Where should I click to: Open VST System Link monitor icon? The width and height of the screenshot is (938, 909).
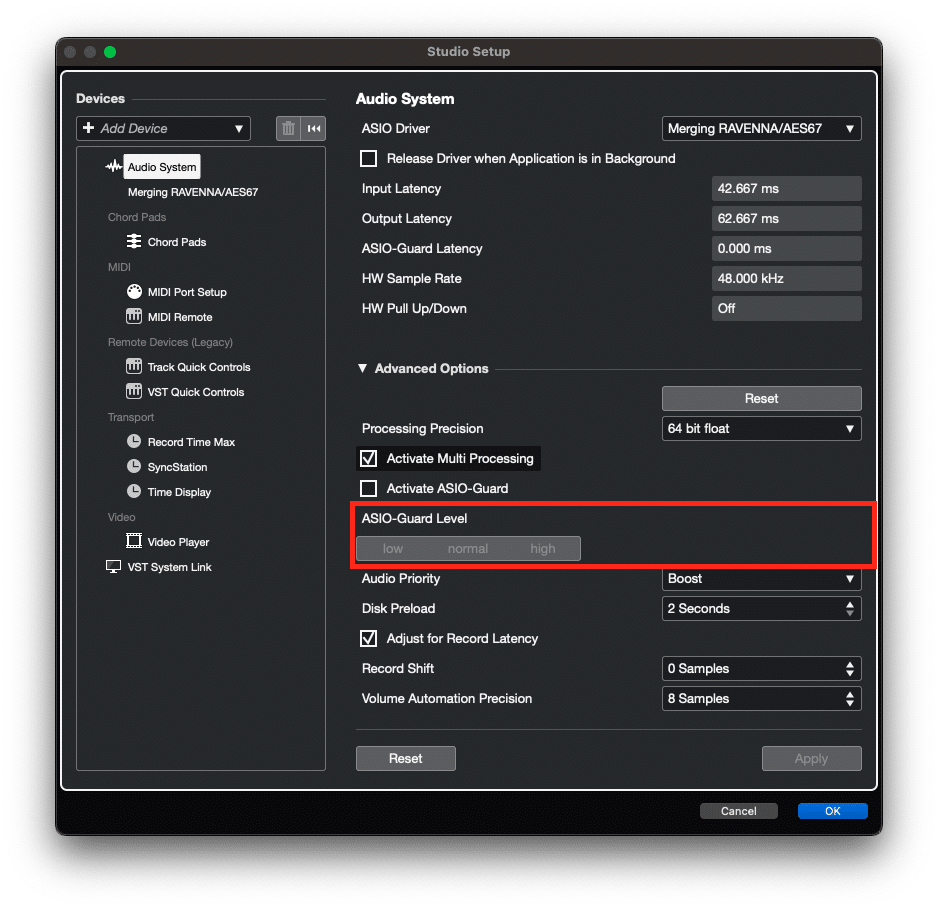pyautogui.click(x=114, y=567)
